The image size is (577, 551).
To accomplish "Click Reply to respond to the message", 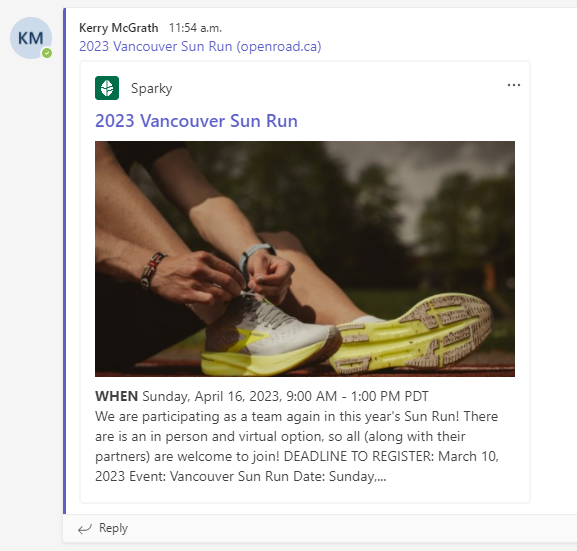I will (113, 528).
